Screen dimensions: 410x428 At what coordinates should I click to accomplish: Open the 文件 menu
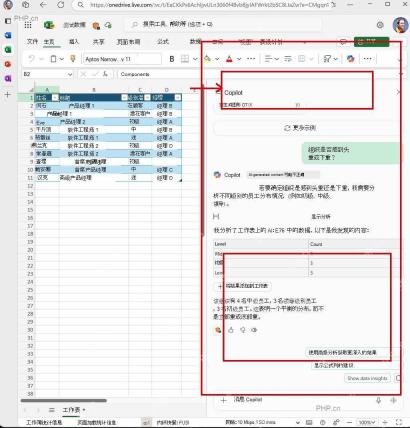pyautogui.click(x=32, y=42)
